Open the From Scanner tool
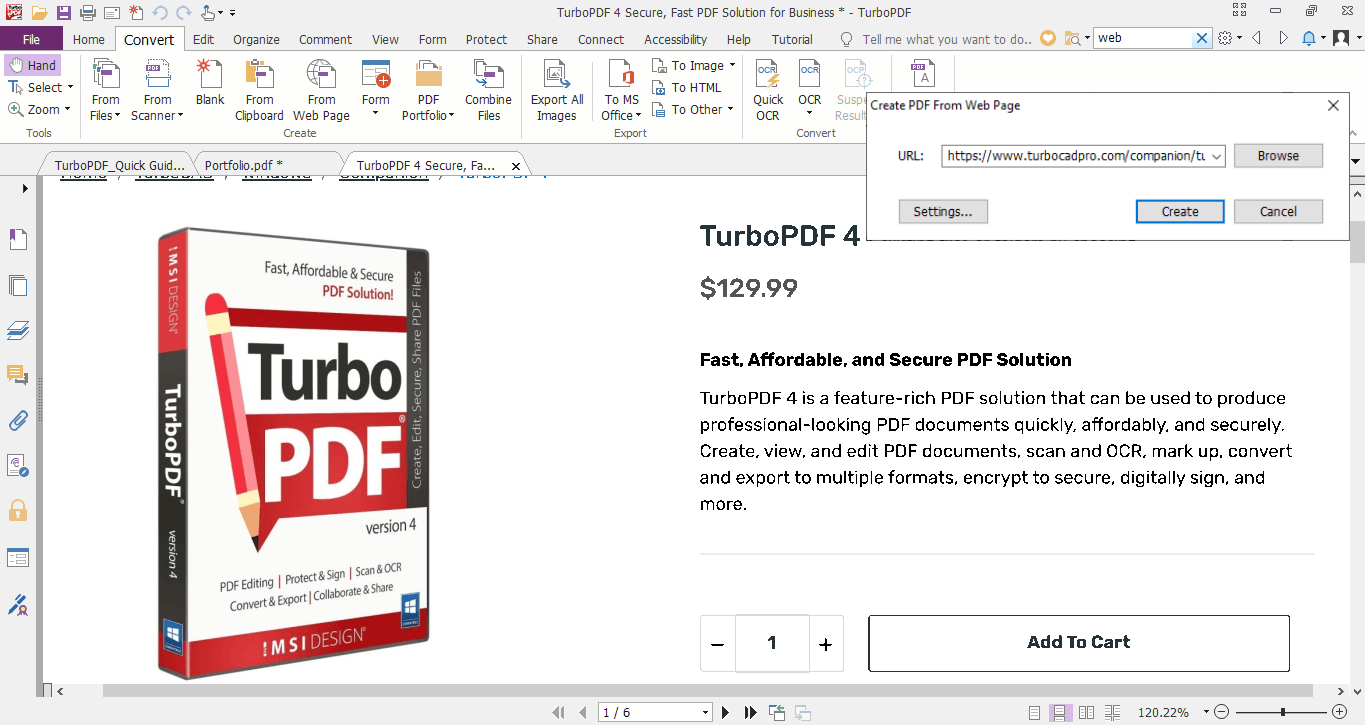 tap(157, 88)
